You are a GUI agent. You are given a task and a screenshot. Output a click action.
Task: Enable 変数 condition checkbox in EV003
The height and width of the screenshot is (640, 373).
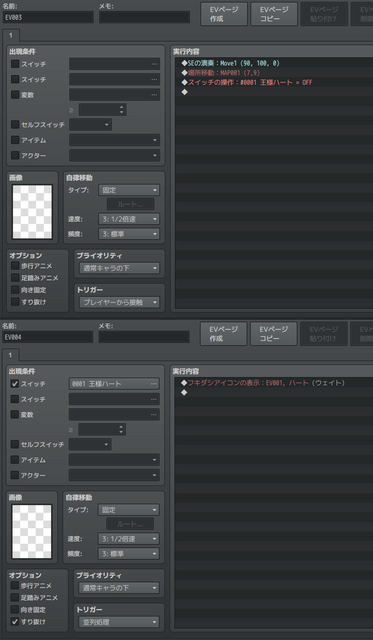pos(15,95)
